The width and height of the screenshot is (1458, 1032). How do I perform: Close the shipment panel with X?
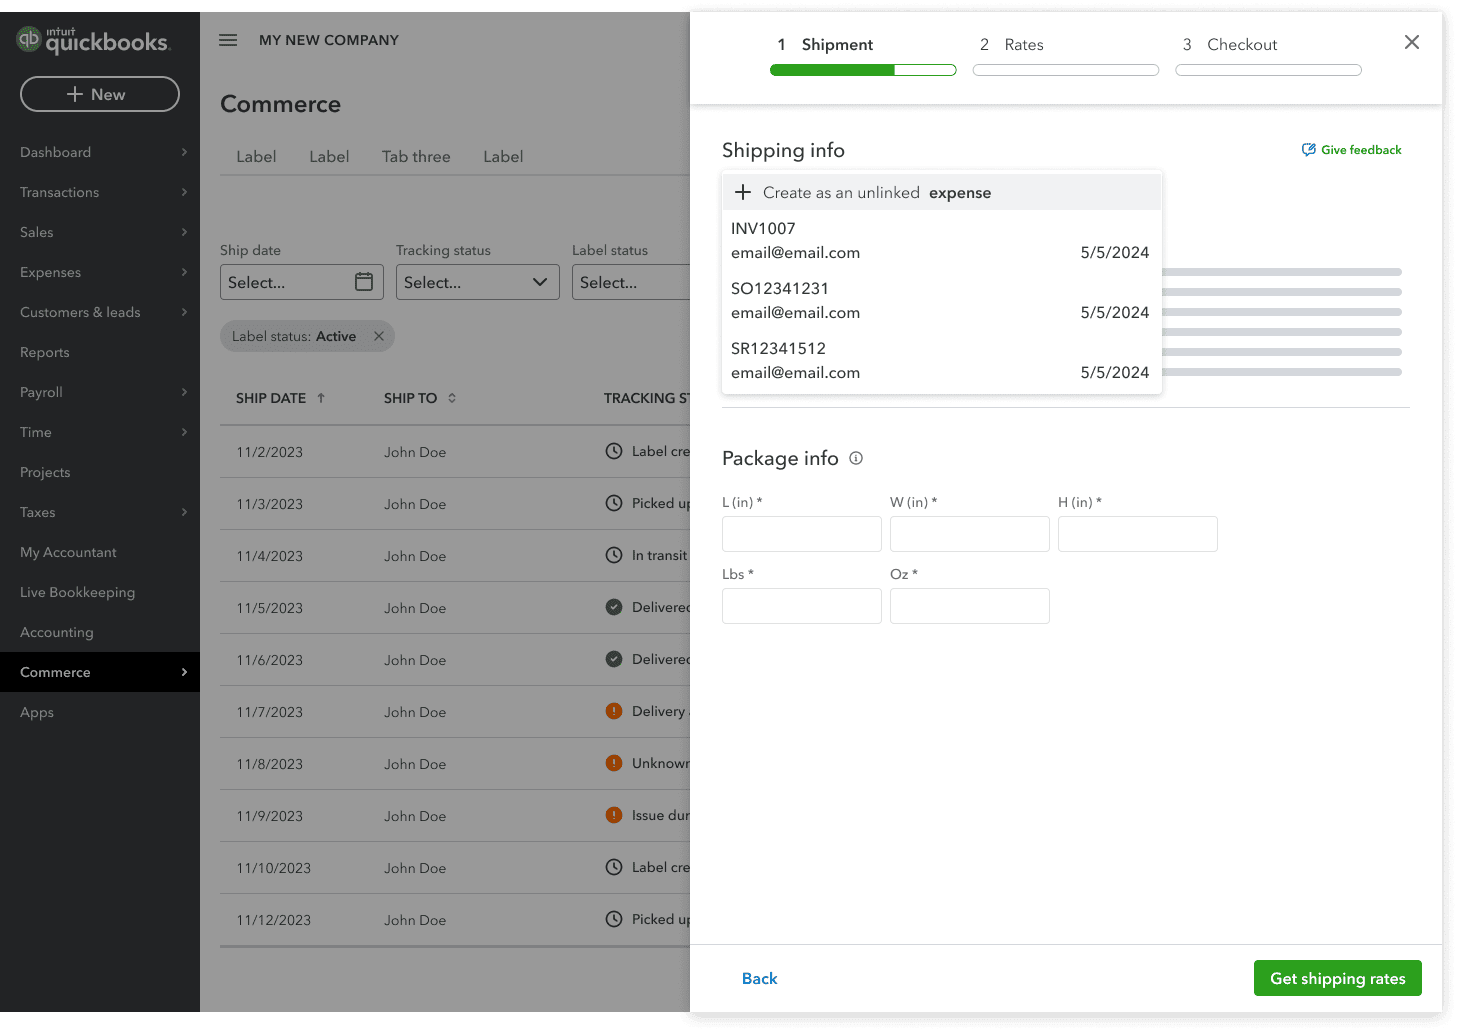pos(1412,42)
